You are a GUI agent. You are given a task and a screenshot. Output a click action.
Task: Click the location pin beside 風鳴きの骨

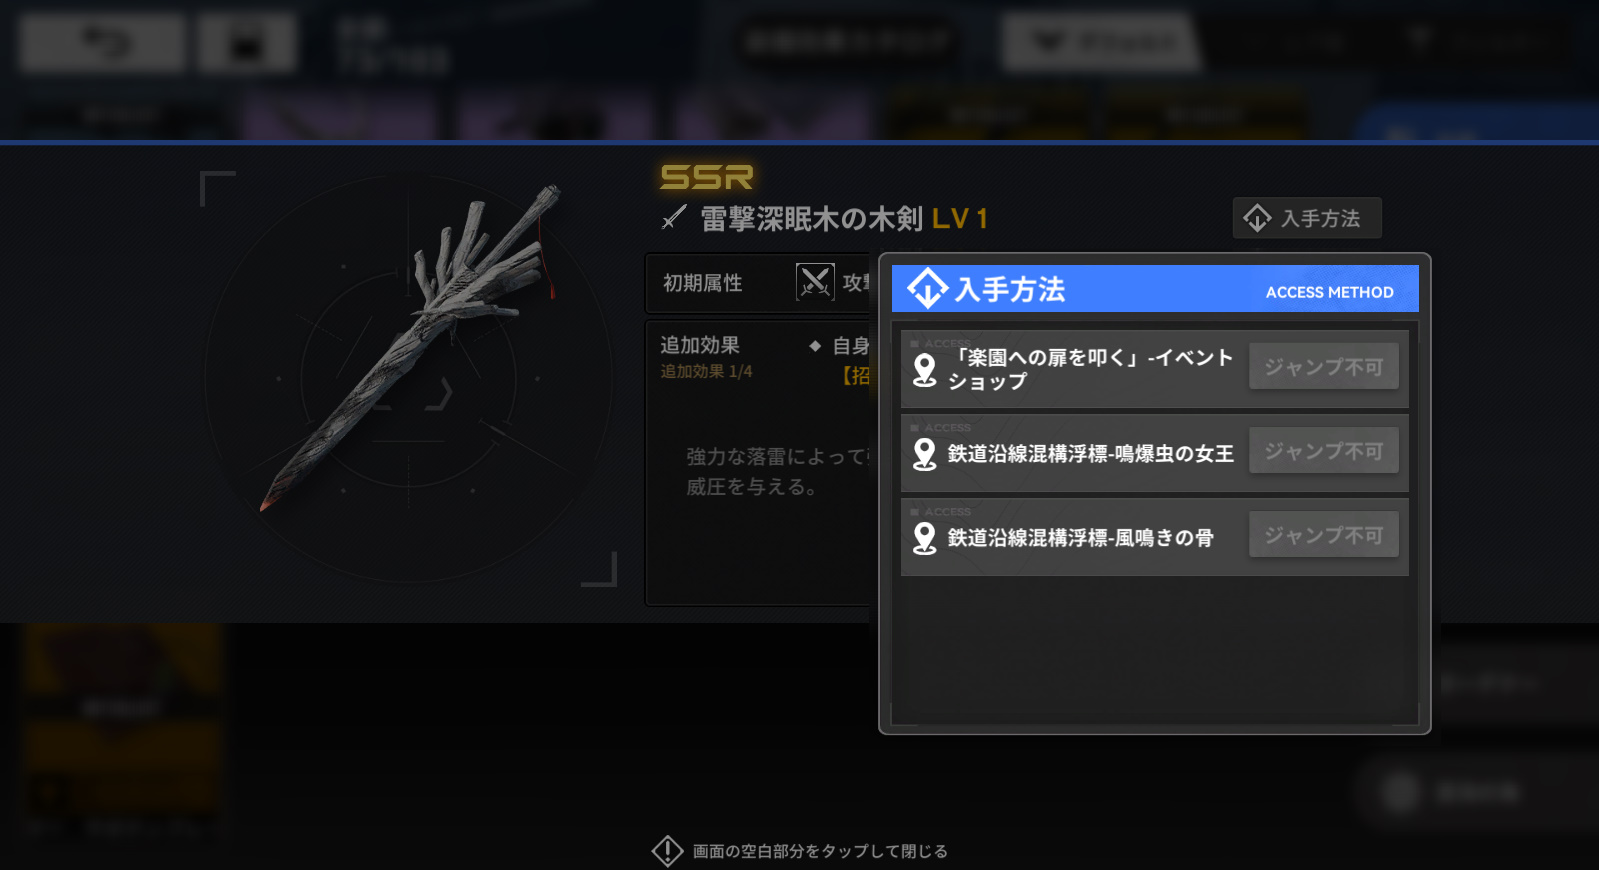pos(925,538)
